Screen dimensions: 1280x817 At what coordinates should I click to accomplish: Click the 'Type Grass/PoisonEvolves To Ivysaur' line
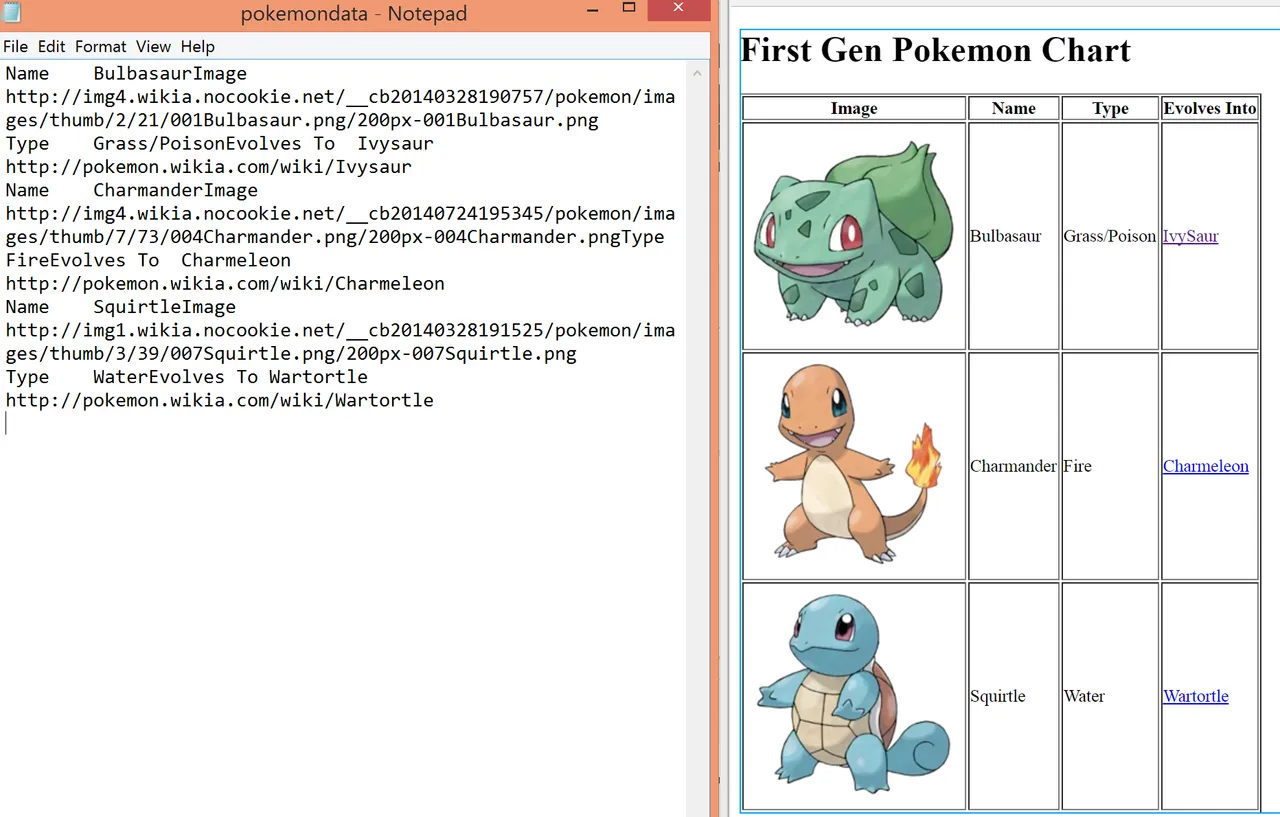click(x=219, y=144)
